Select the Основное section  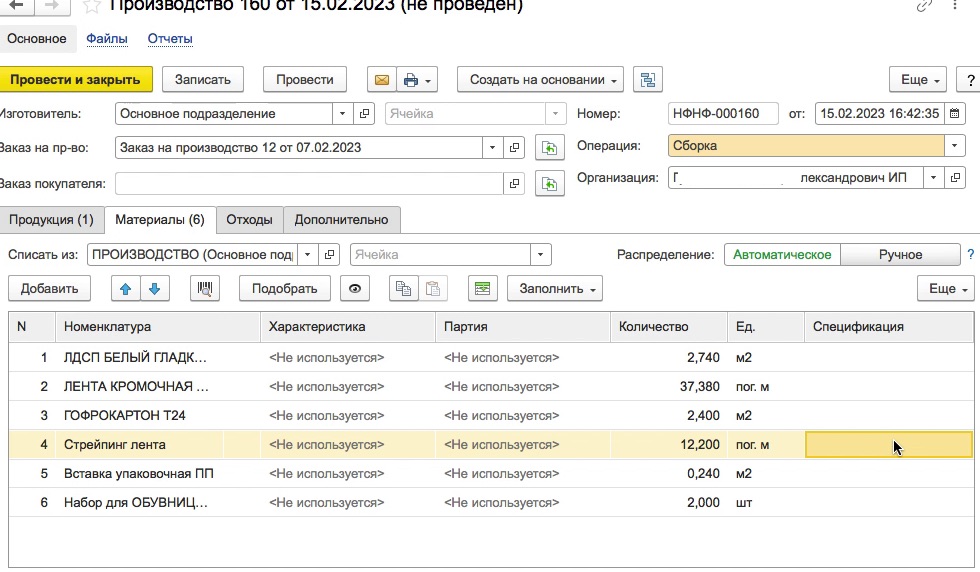pyautogui.click(x=37, y=39)
